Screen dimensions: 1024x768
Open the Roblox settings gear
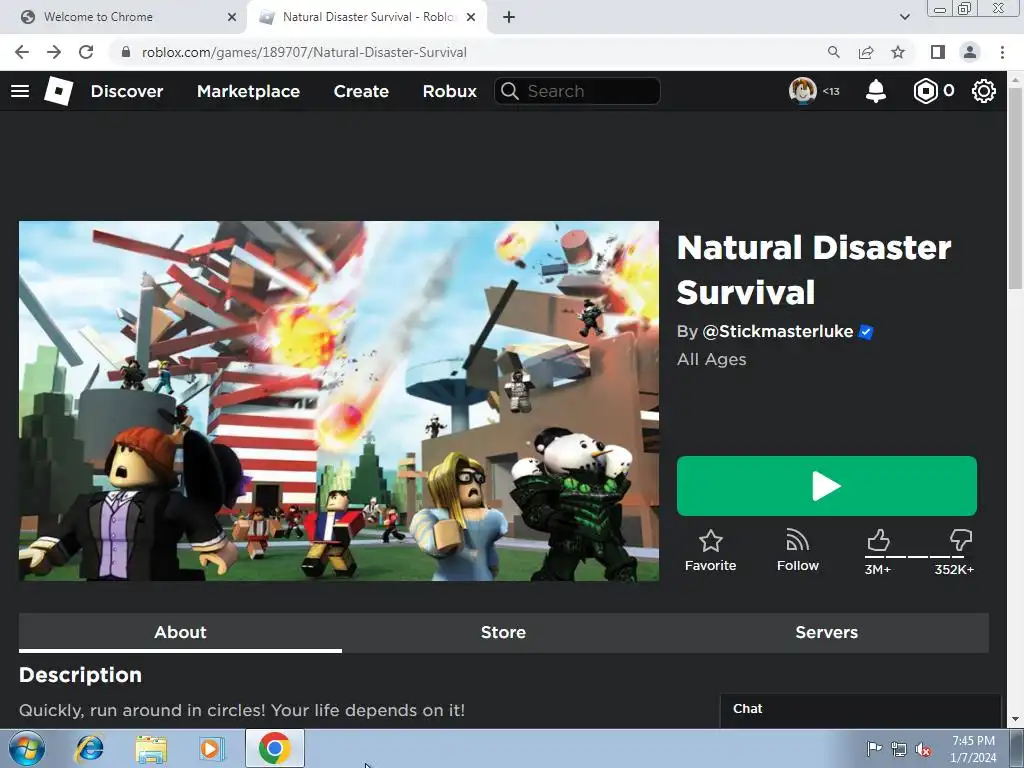[x=984, y=91]
